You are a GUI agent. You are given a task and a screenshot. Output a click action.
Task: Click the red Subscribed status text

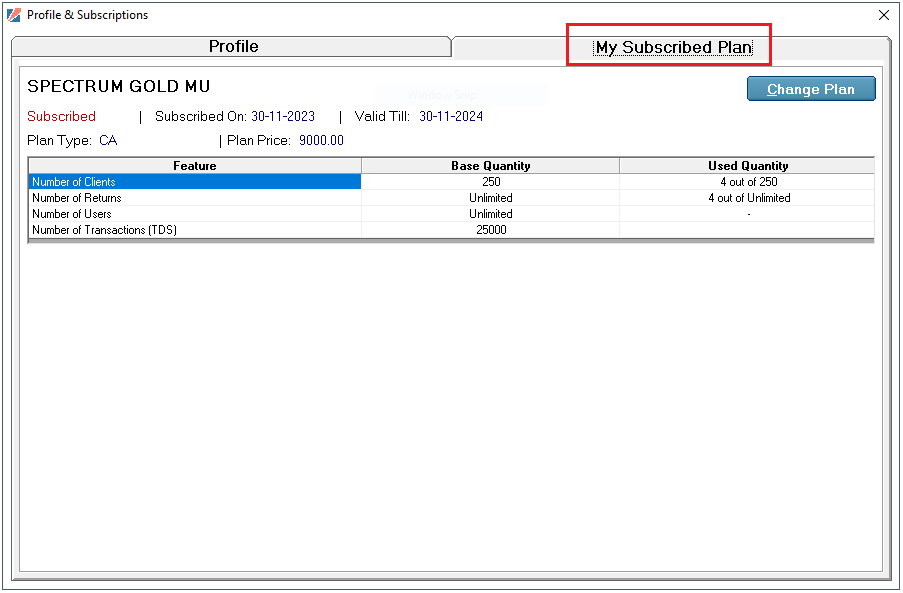[x=61, y=116]
